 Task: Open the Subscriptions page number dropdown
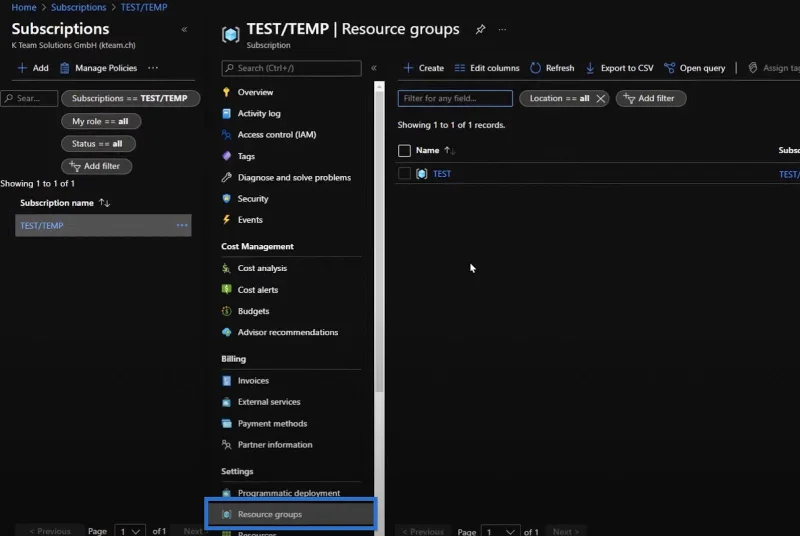coord(130,531)
